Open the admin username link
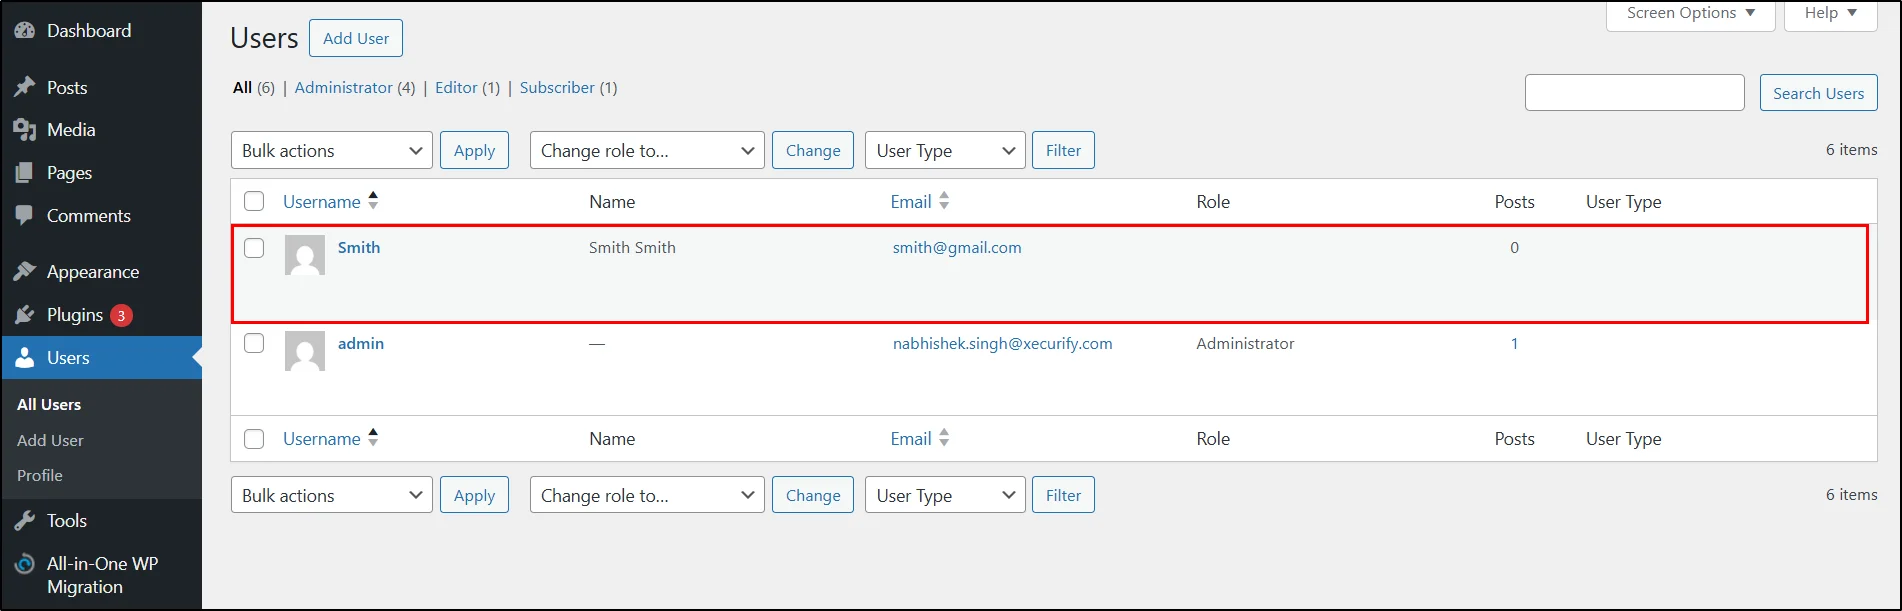1902x611 pixels. 361,344
